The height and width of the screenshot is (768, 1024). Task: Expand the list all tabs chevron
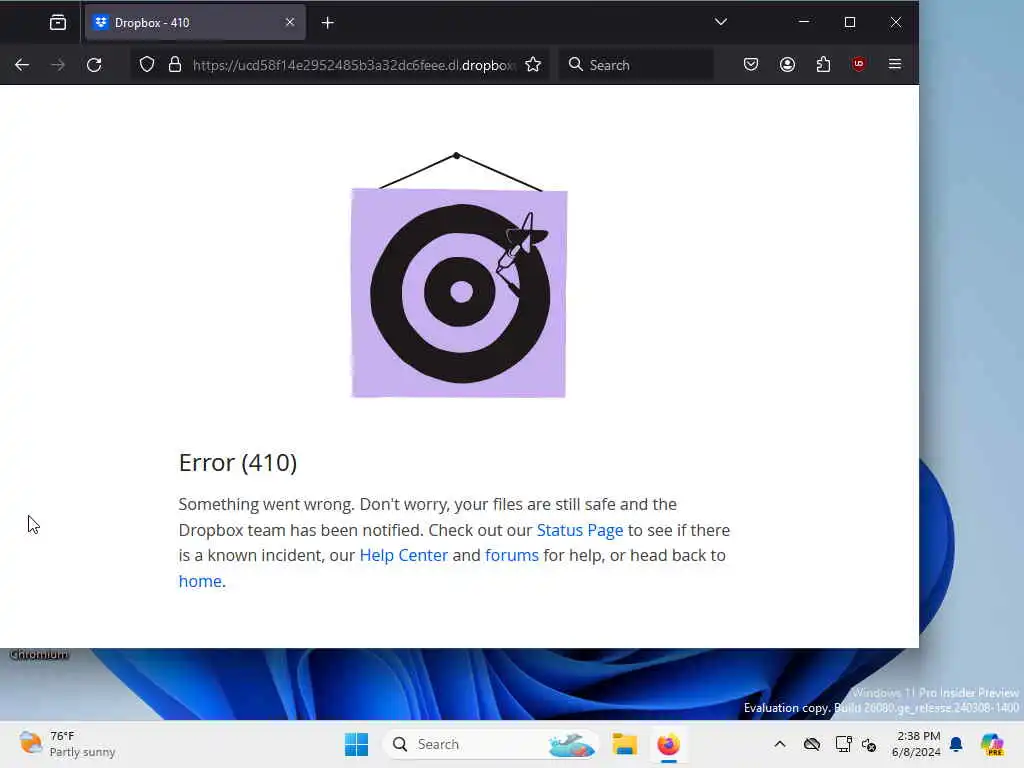[720, 22]
